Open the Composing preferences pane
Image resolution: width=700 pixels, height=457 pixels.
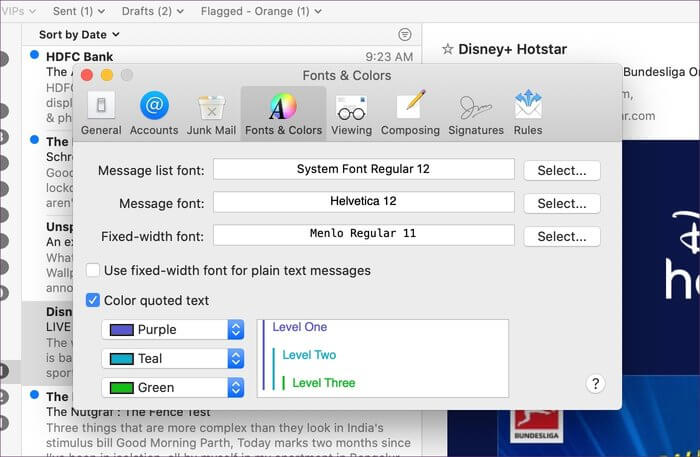click(410, 113)
